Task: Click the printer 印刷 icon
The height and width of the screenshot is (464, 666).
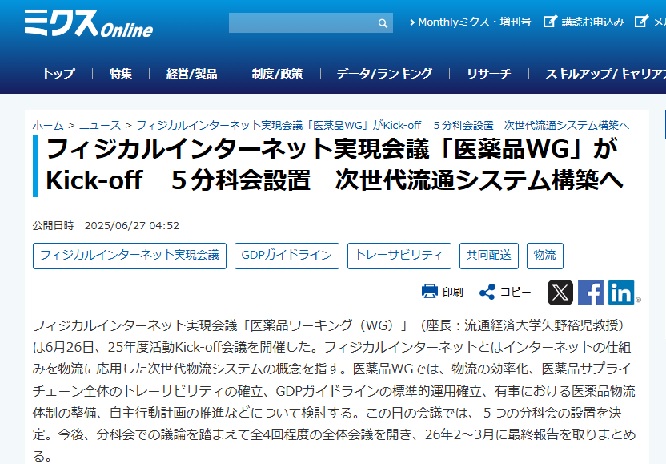Action: [x=430, y=292]
